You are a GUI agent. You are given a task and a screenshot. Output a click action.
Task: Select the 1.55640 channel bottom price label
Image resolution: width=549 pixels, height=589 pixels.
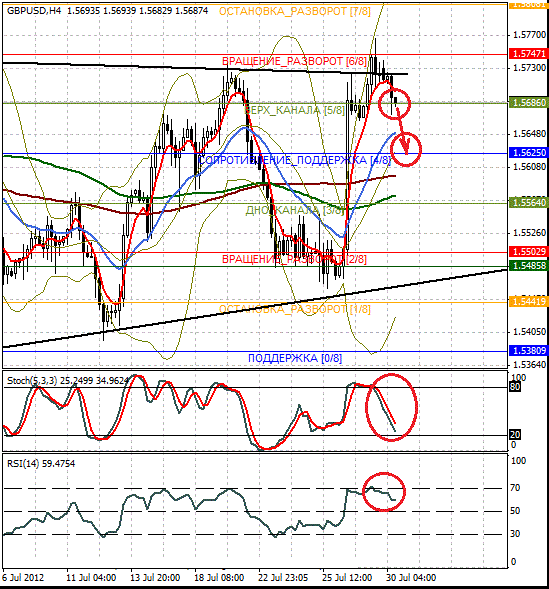(x=529, y=203)
